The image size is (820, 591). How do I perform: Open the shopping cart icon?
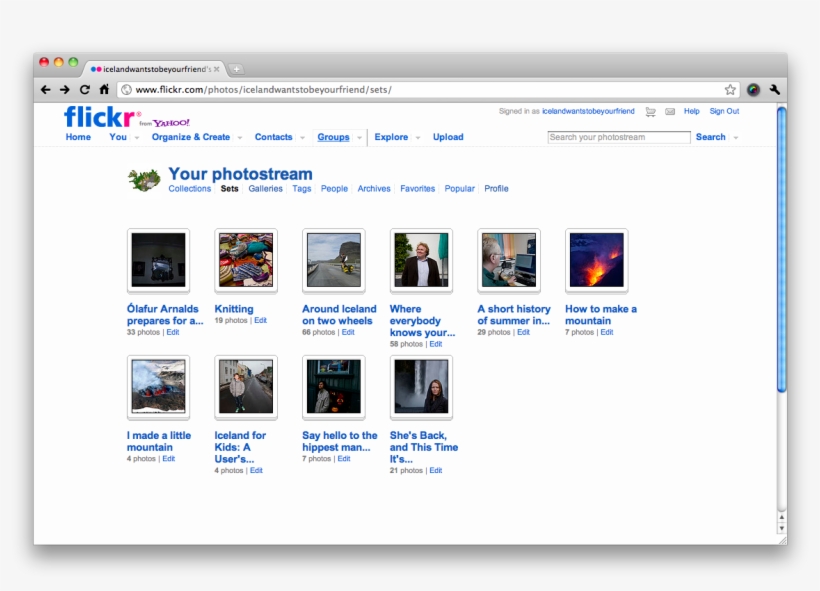[x=650, y=111]
